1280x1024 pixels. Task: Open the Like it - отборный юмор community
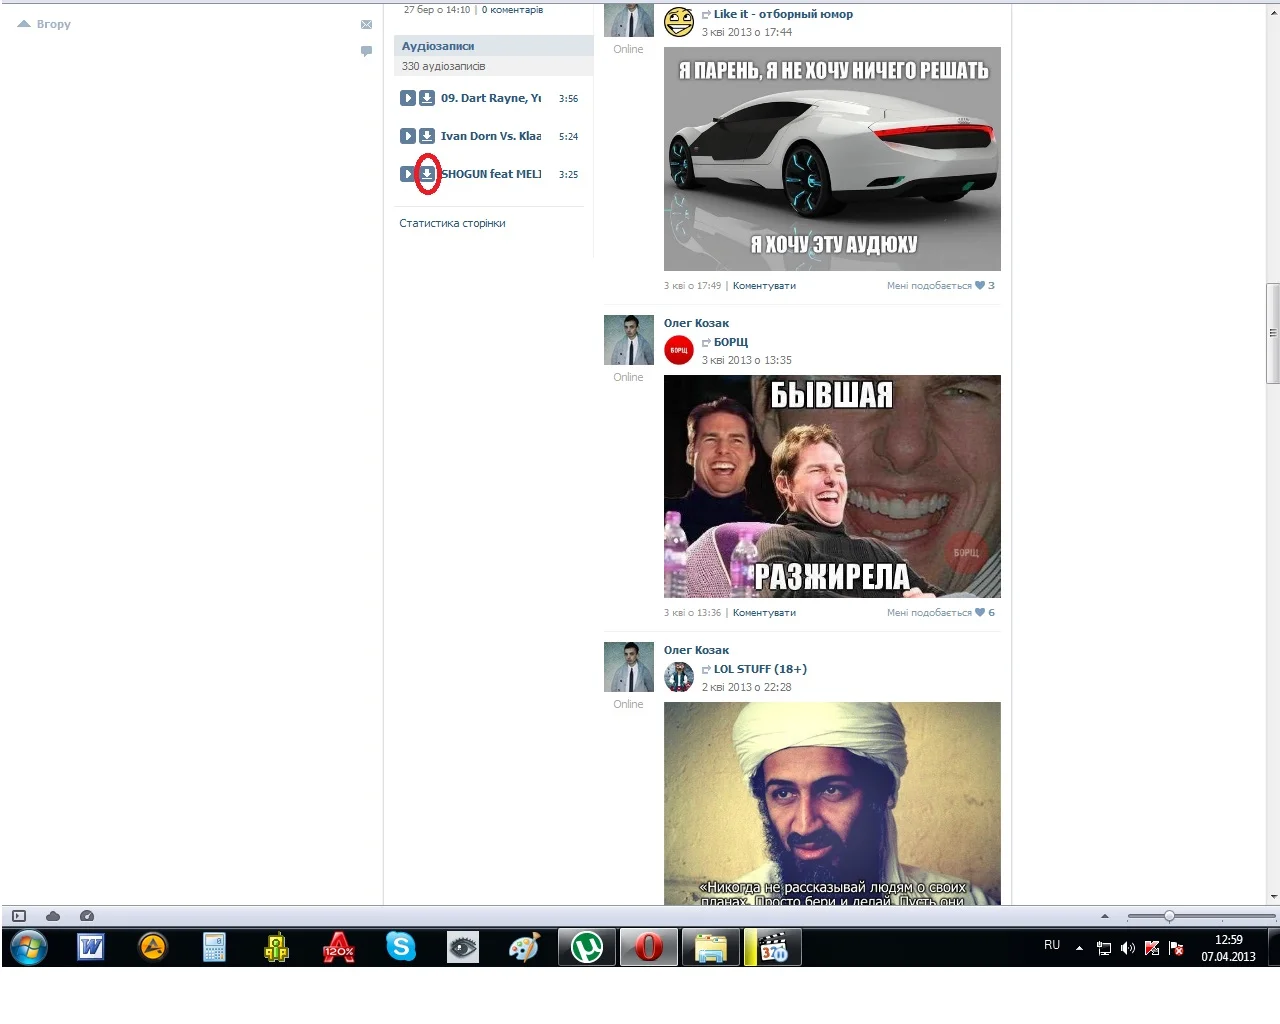[783, 14]
